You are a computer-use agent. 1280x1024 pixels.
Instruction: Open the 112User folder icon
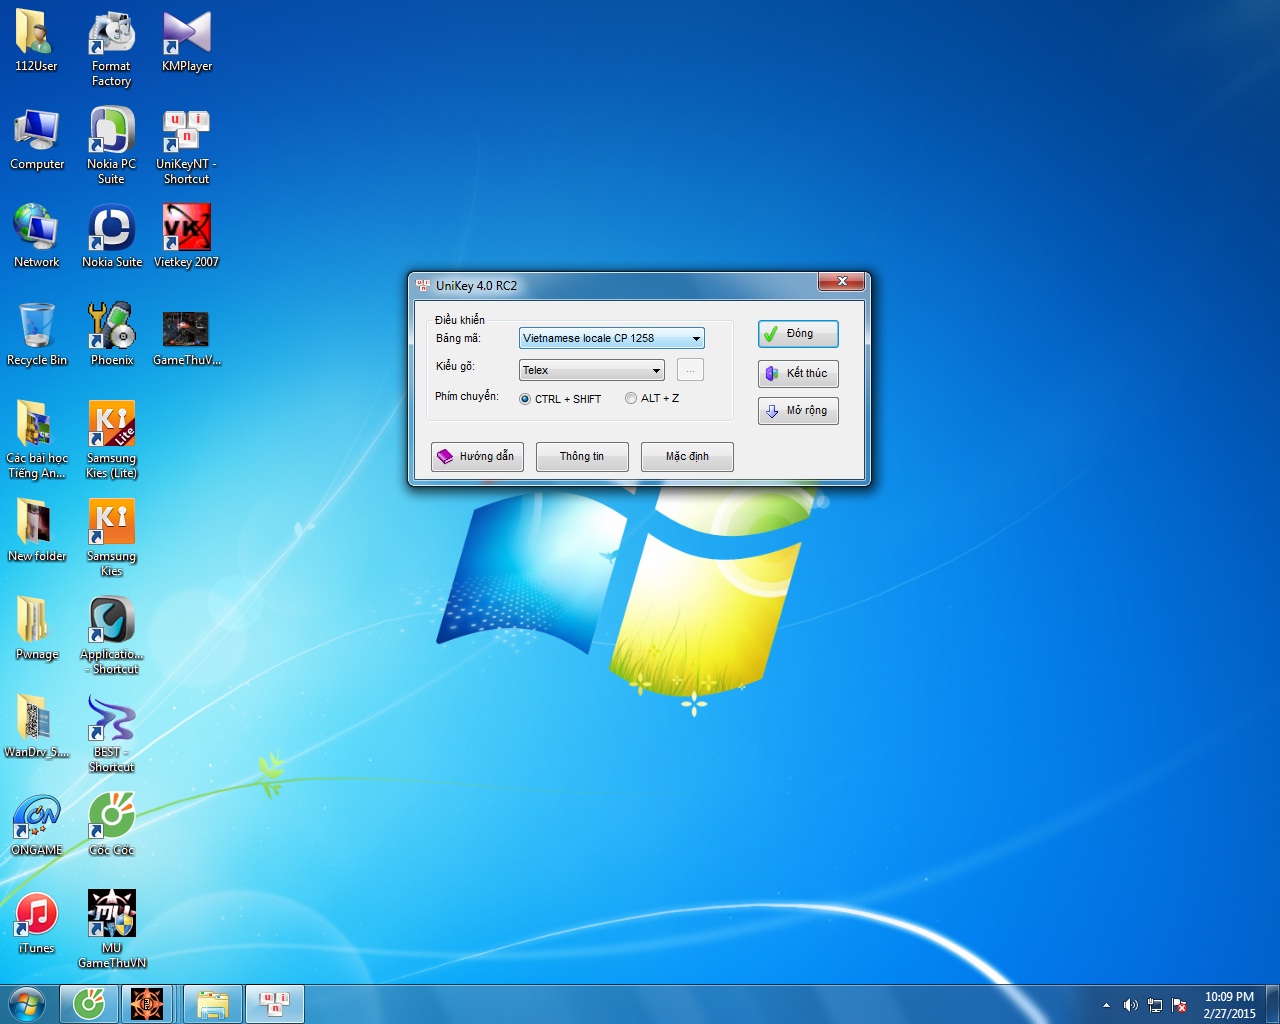36,40
